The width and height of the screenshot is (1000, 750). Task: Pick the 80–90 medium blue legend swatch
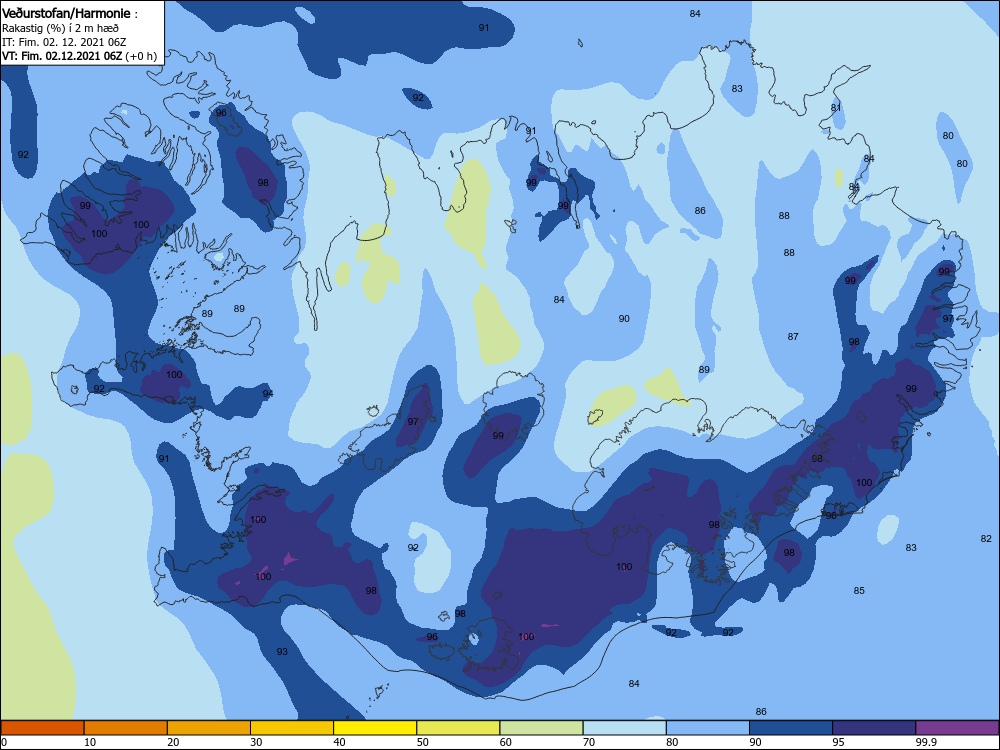tap(708, 728)
